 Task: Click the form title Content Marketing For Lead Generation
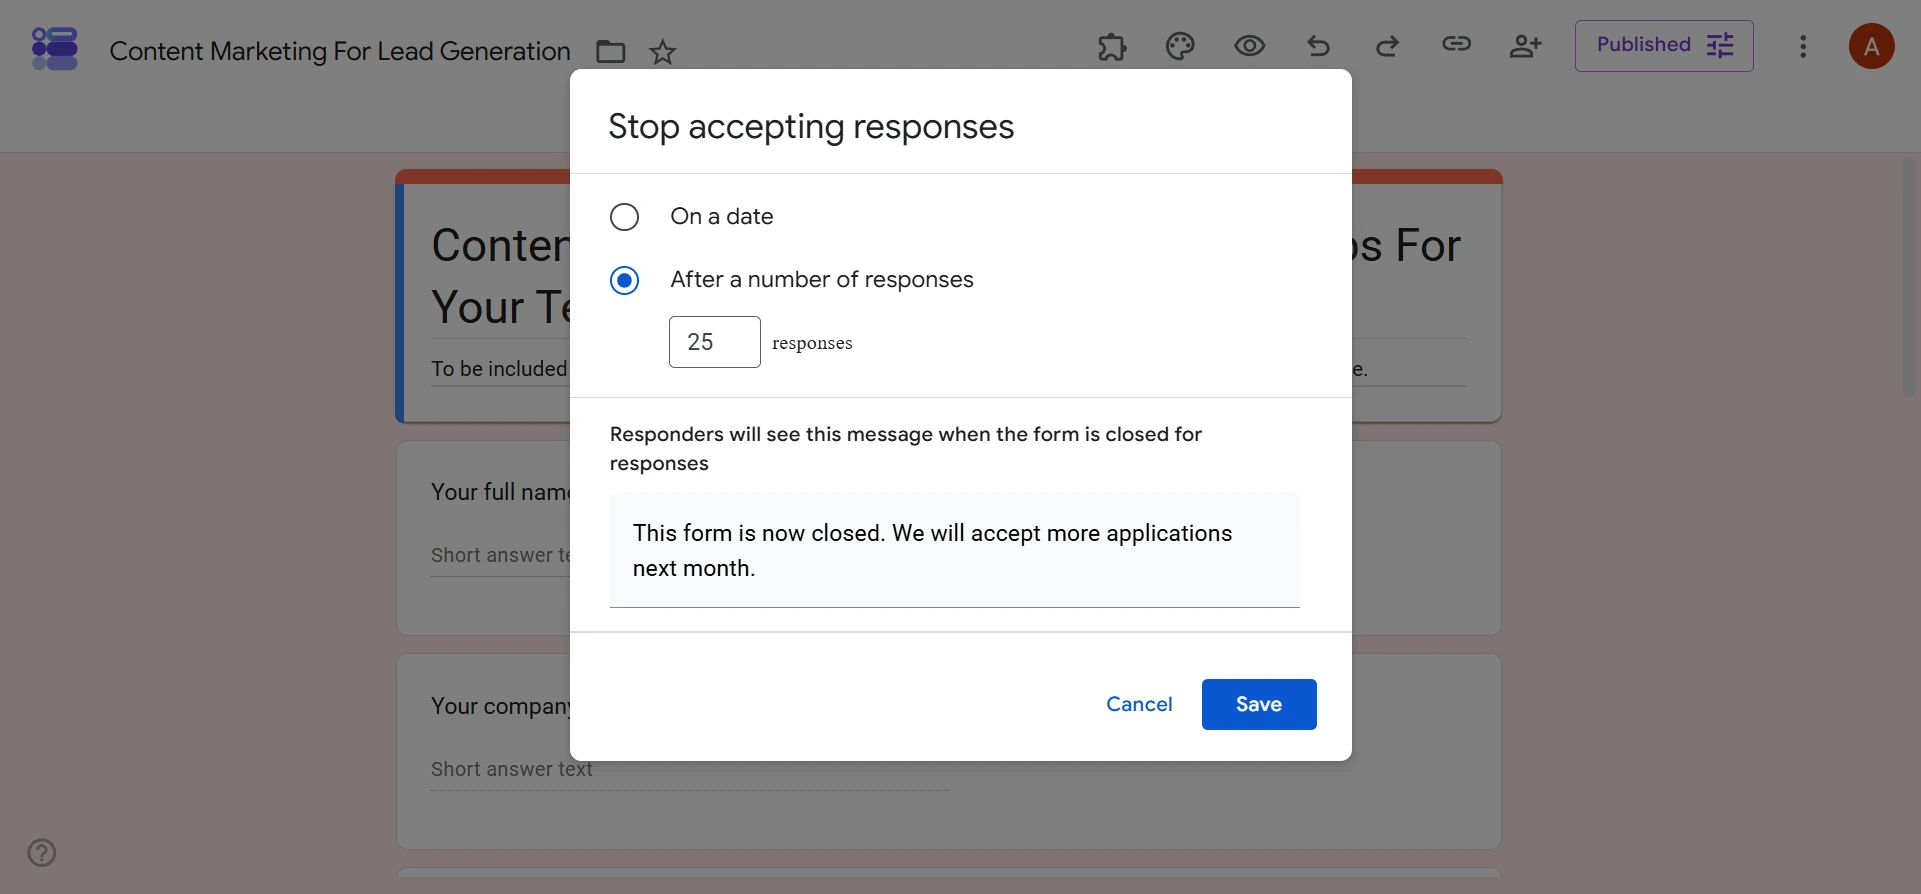tap(340, 51)
